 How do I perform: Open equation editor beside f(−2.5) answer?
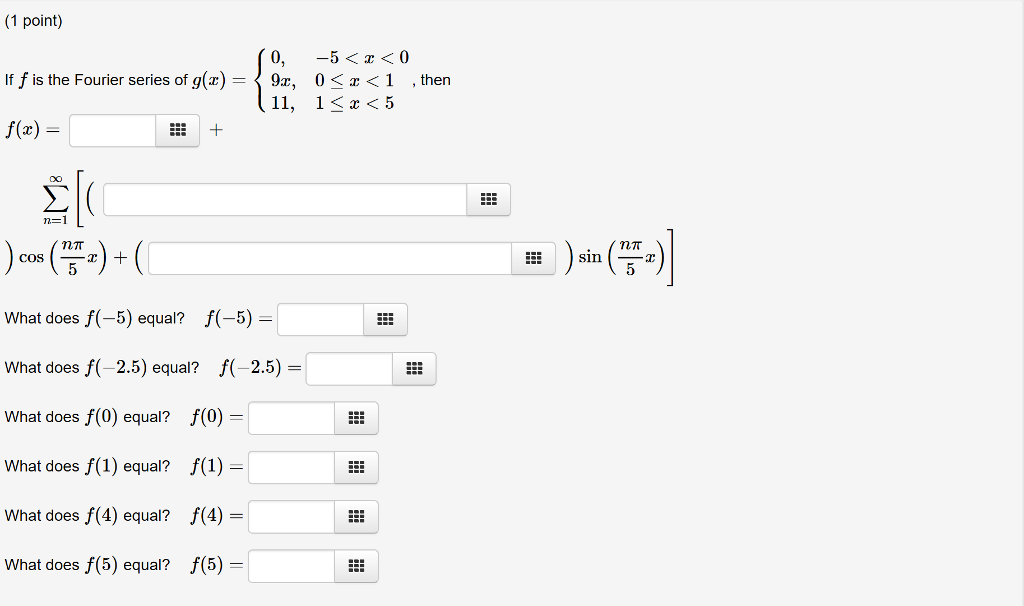point(414,369)
